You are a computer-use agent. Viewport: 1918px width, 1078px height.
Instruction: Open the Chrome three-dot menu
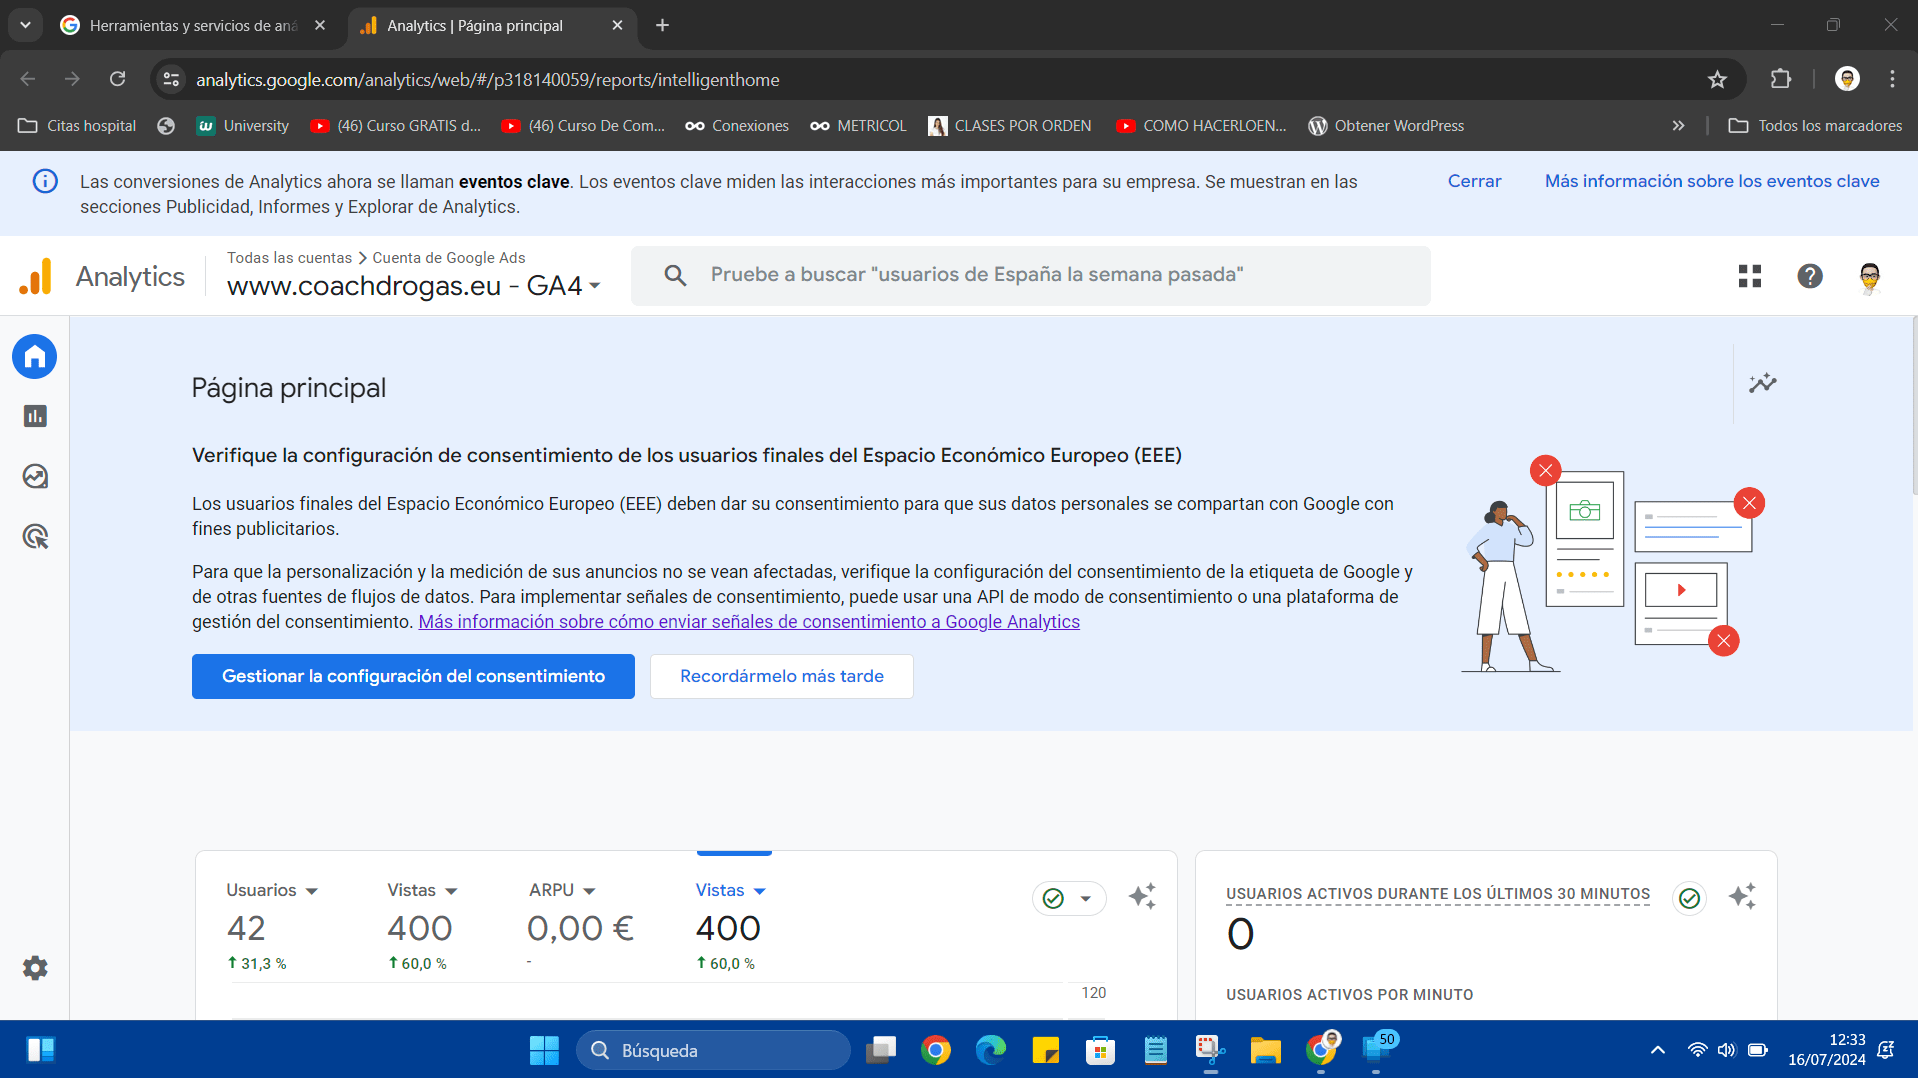tap(1892, 79)
